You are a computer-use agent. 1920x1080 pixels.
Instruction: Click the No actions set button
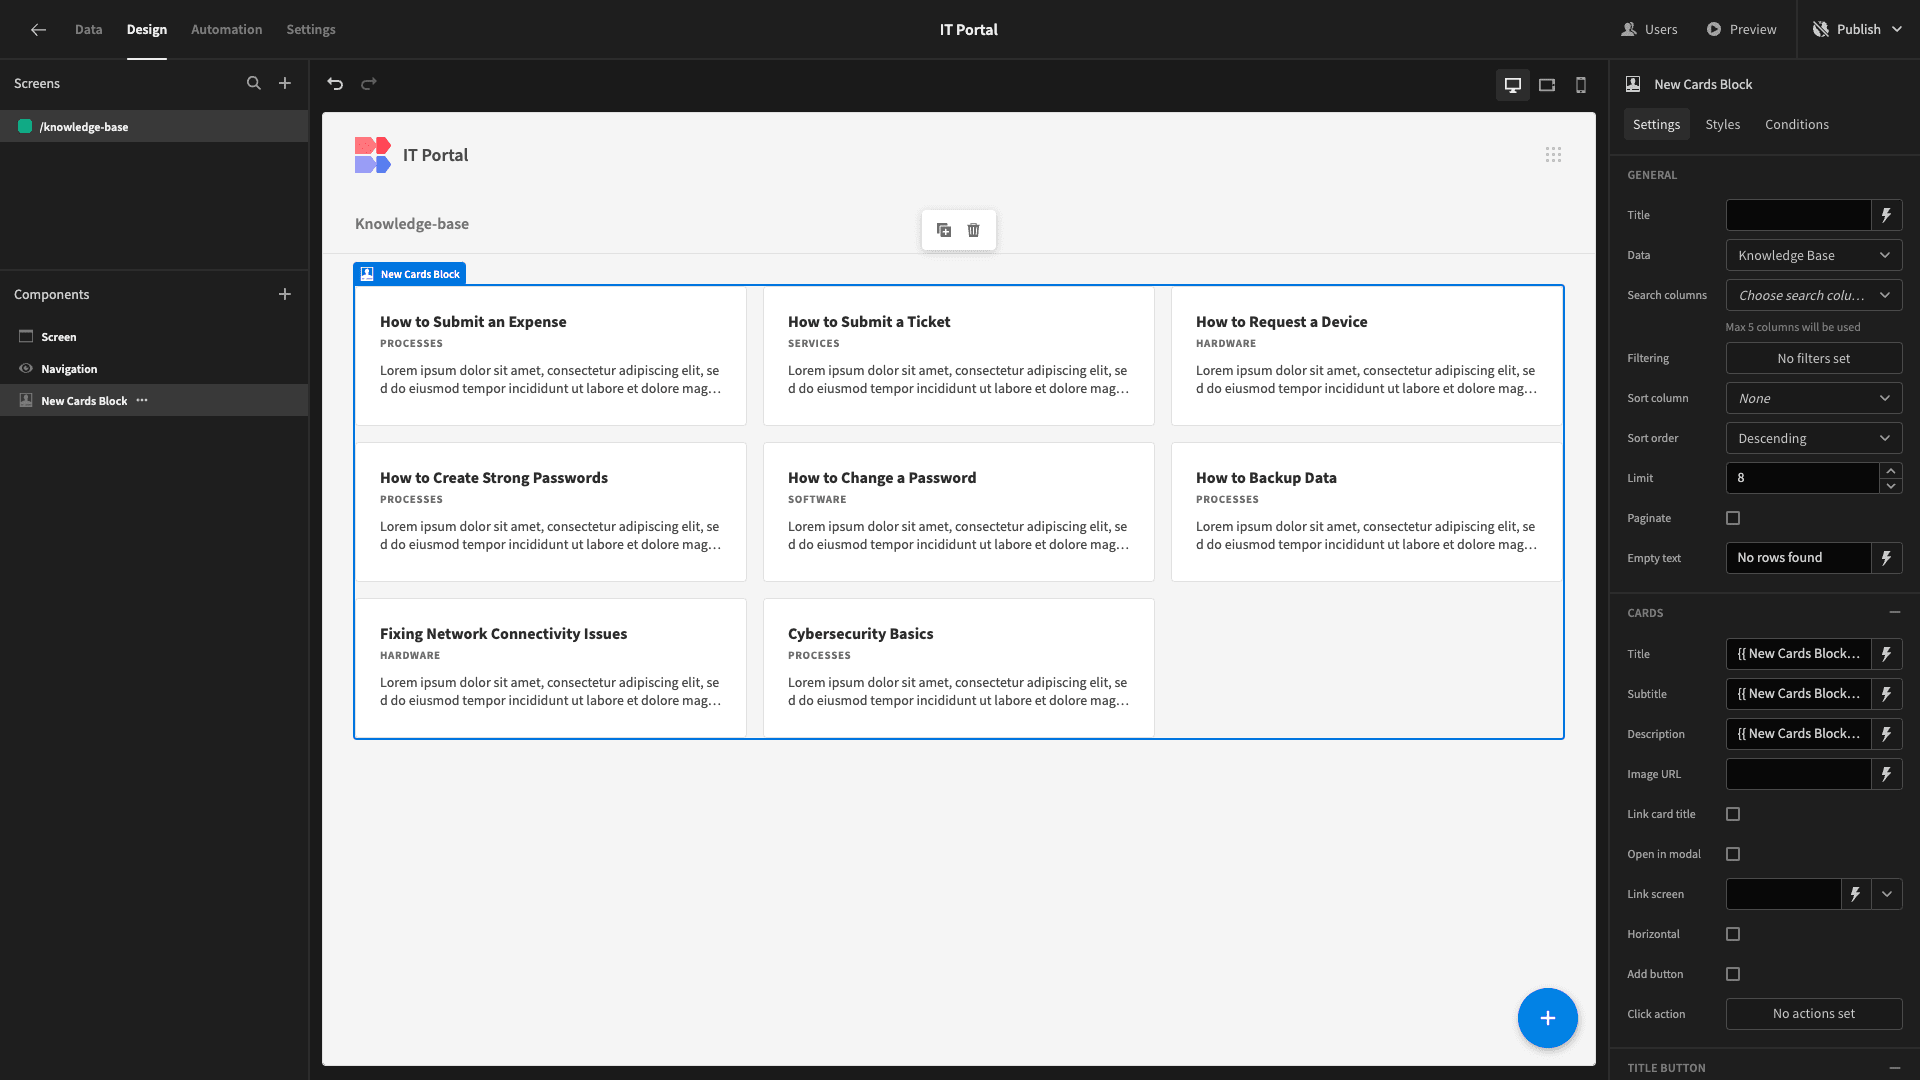click(1814, 1014)
